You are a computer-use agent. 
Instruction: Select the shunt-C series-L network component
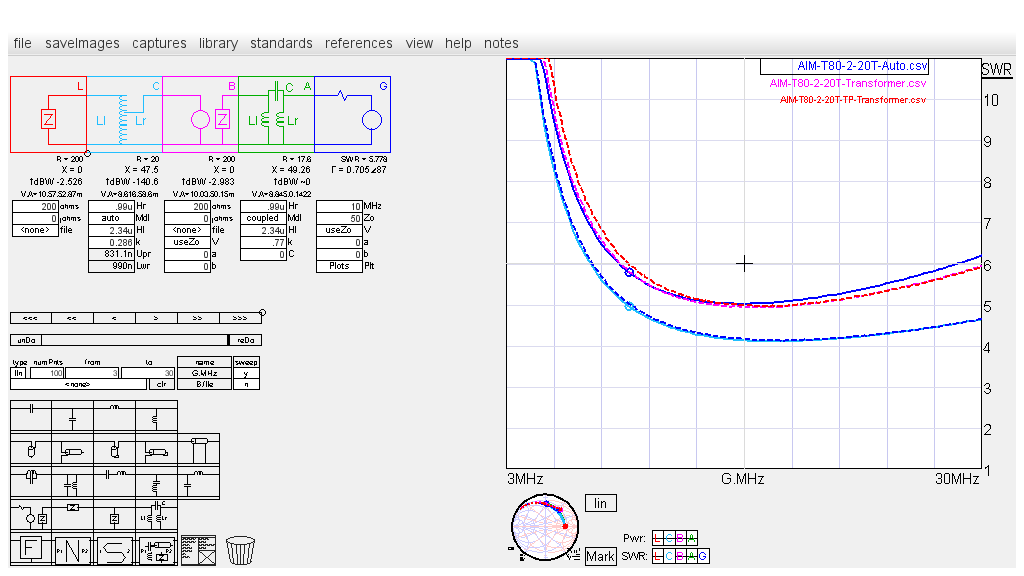click(199, 483)
